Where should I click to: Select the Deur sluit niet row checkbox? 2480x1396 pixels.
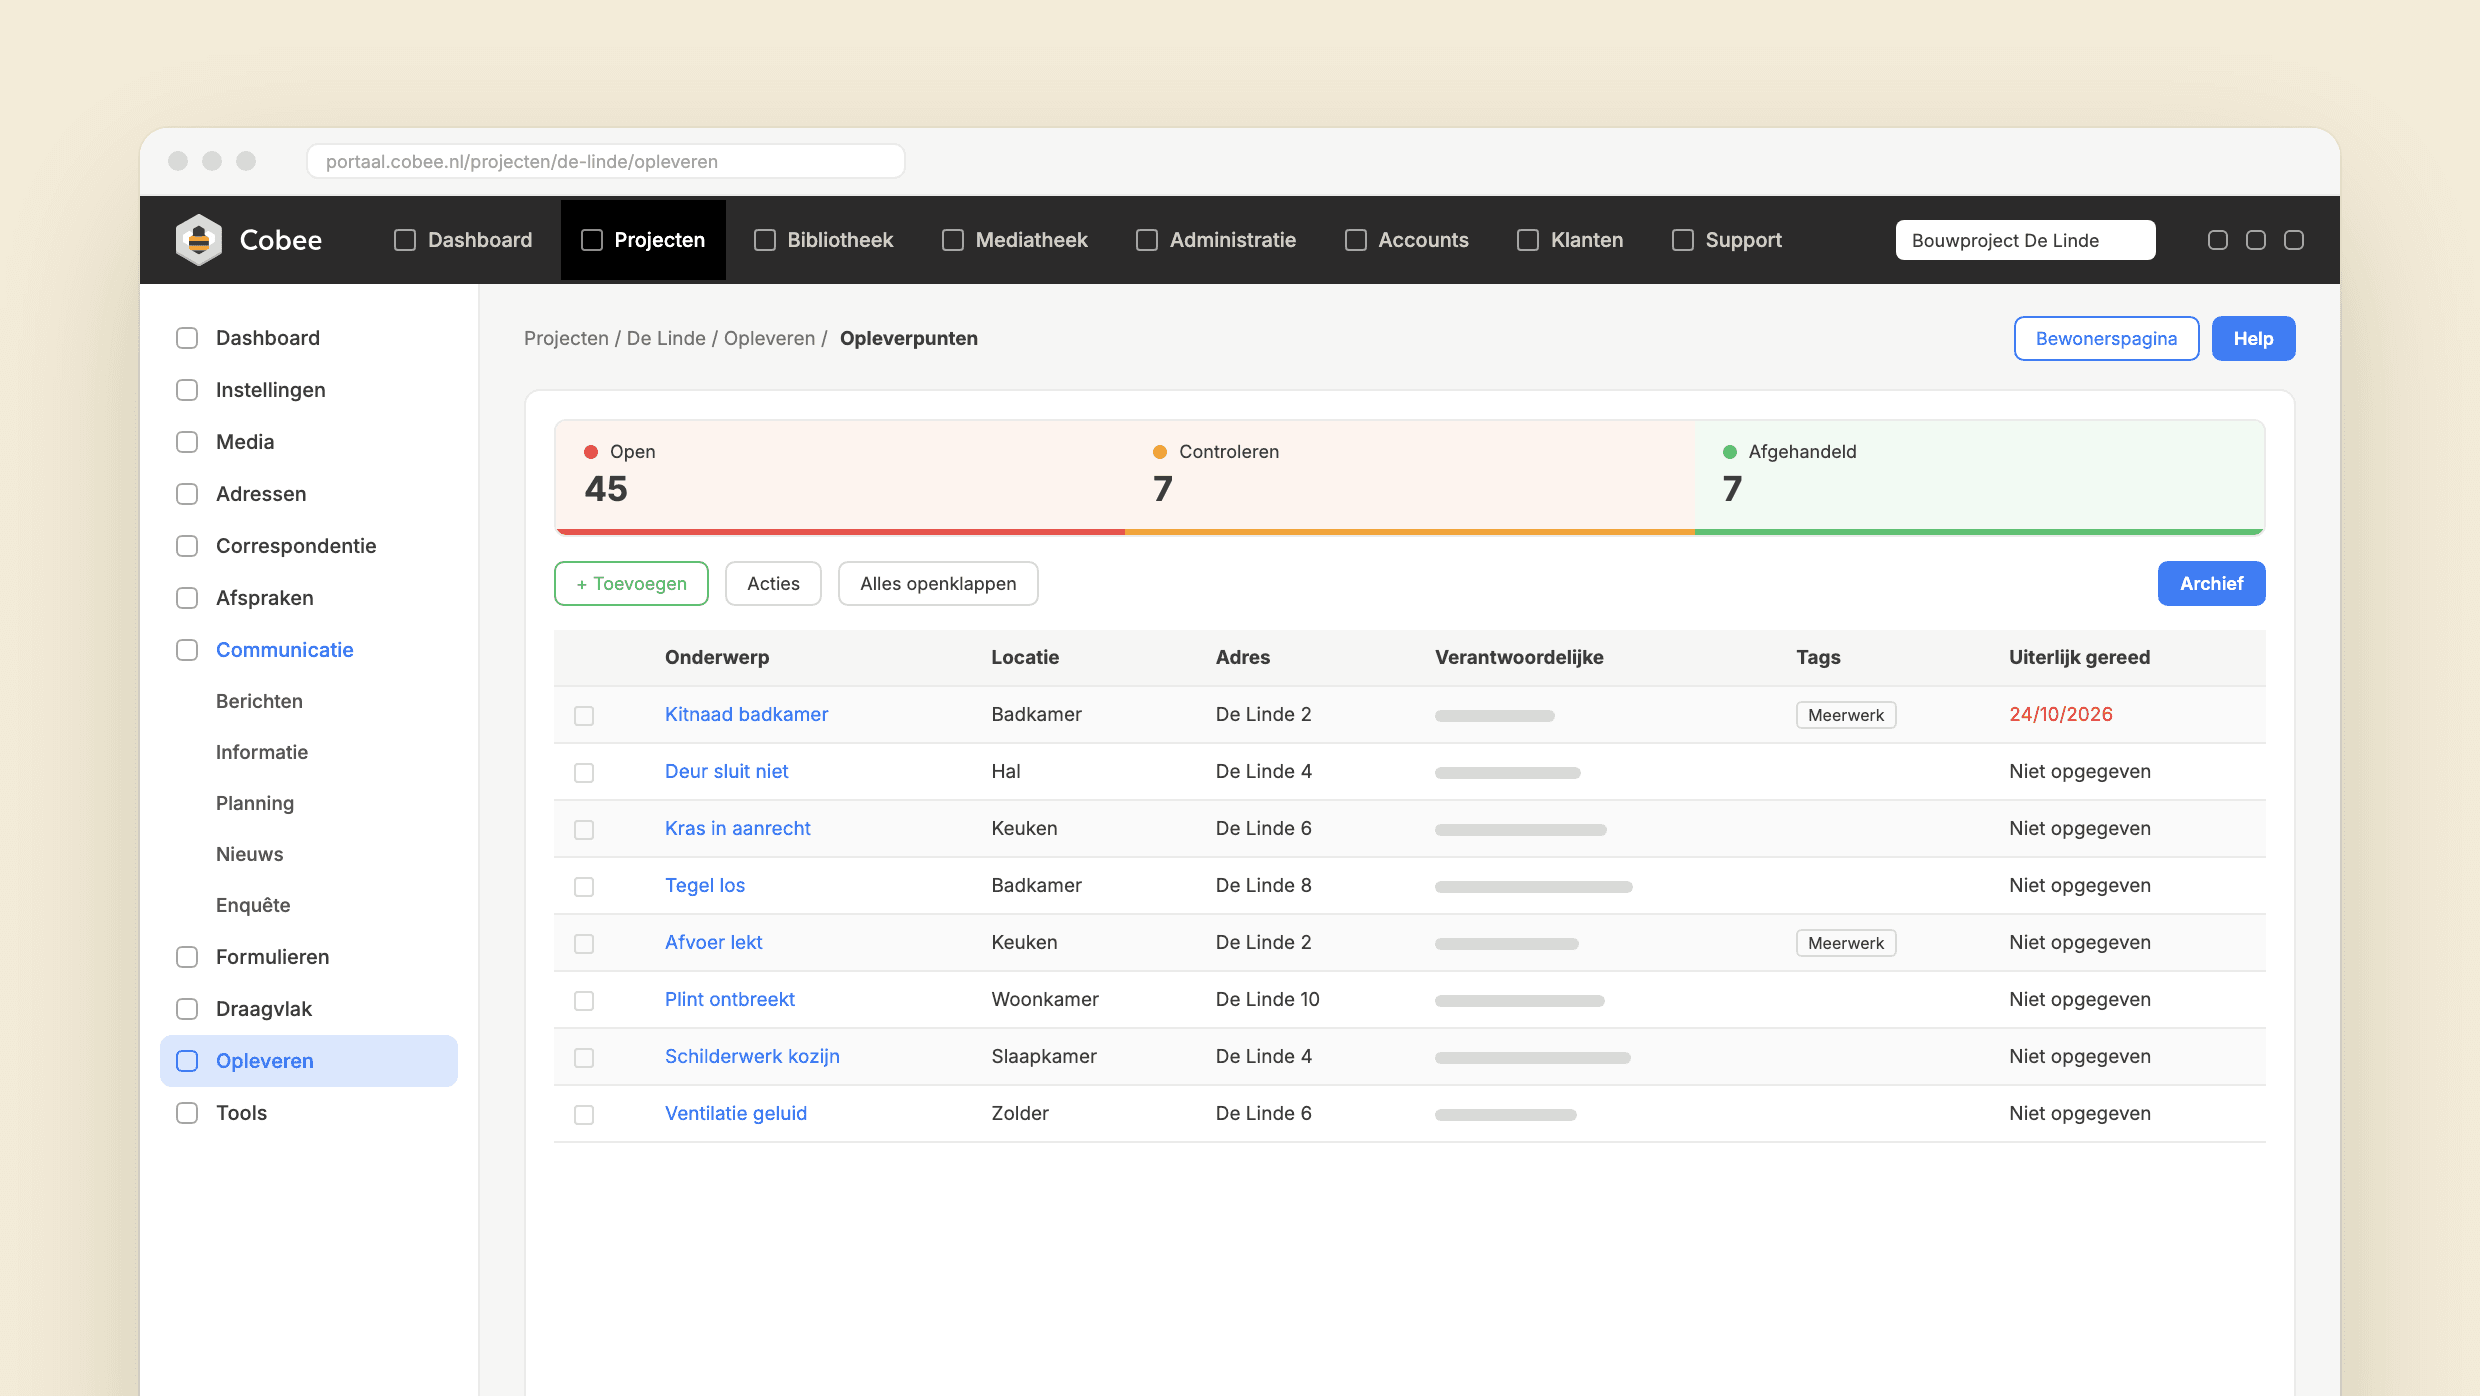click(584, 773)
